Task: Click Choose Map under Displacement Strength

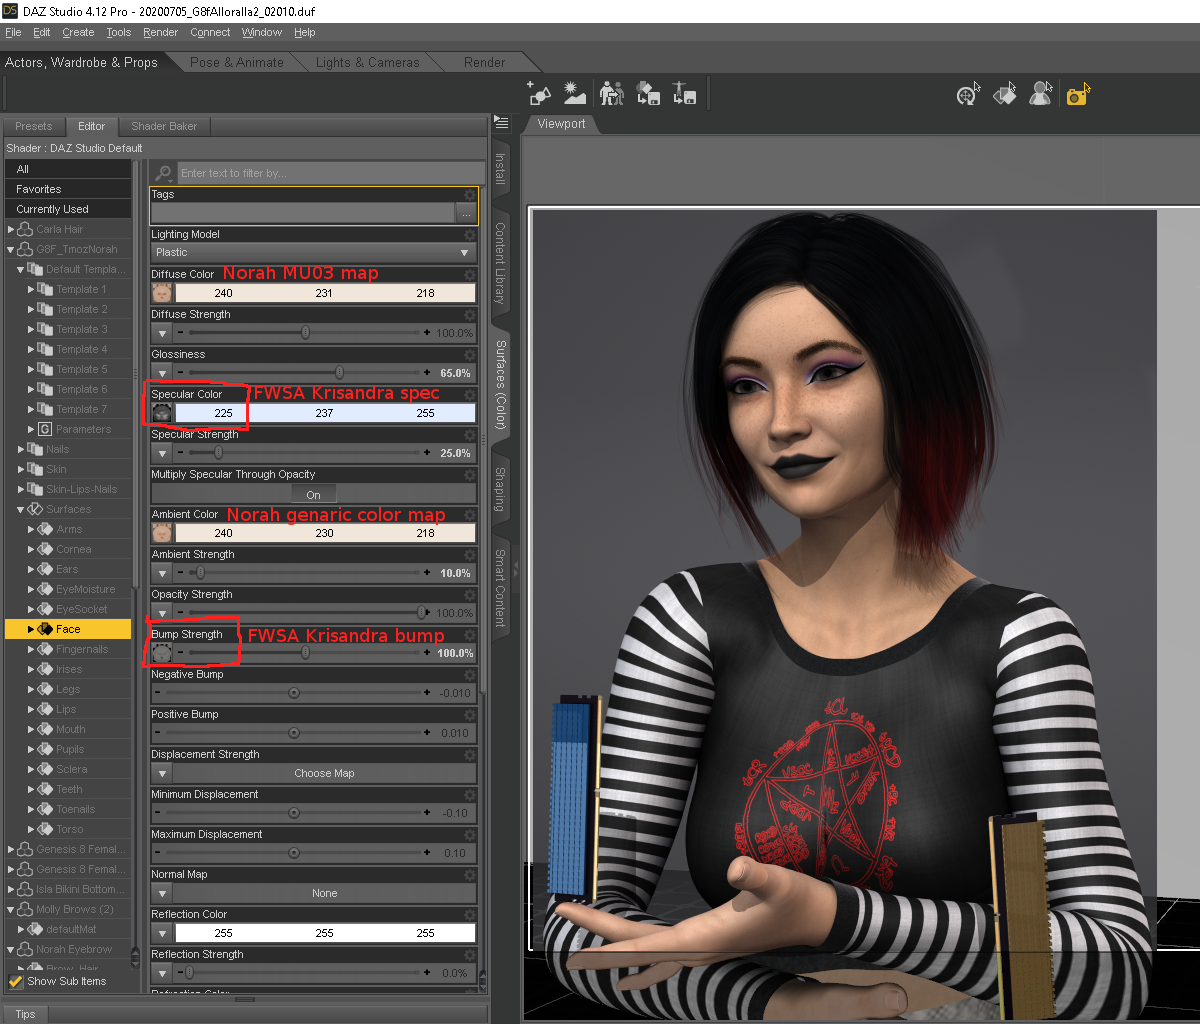Action: (x=324, y=773)
